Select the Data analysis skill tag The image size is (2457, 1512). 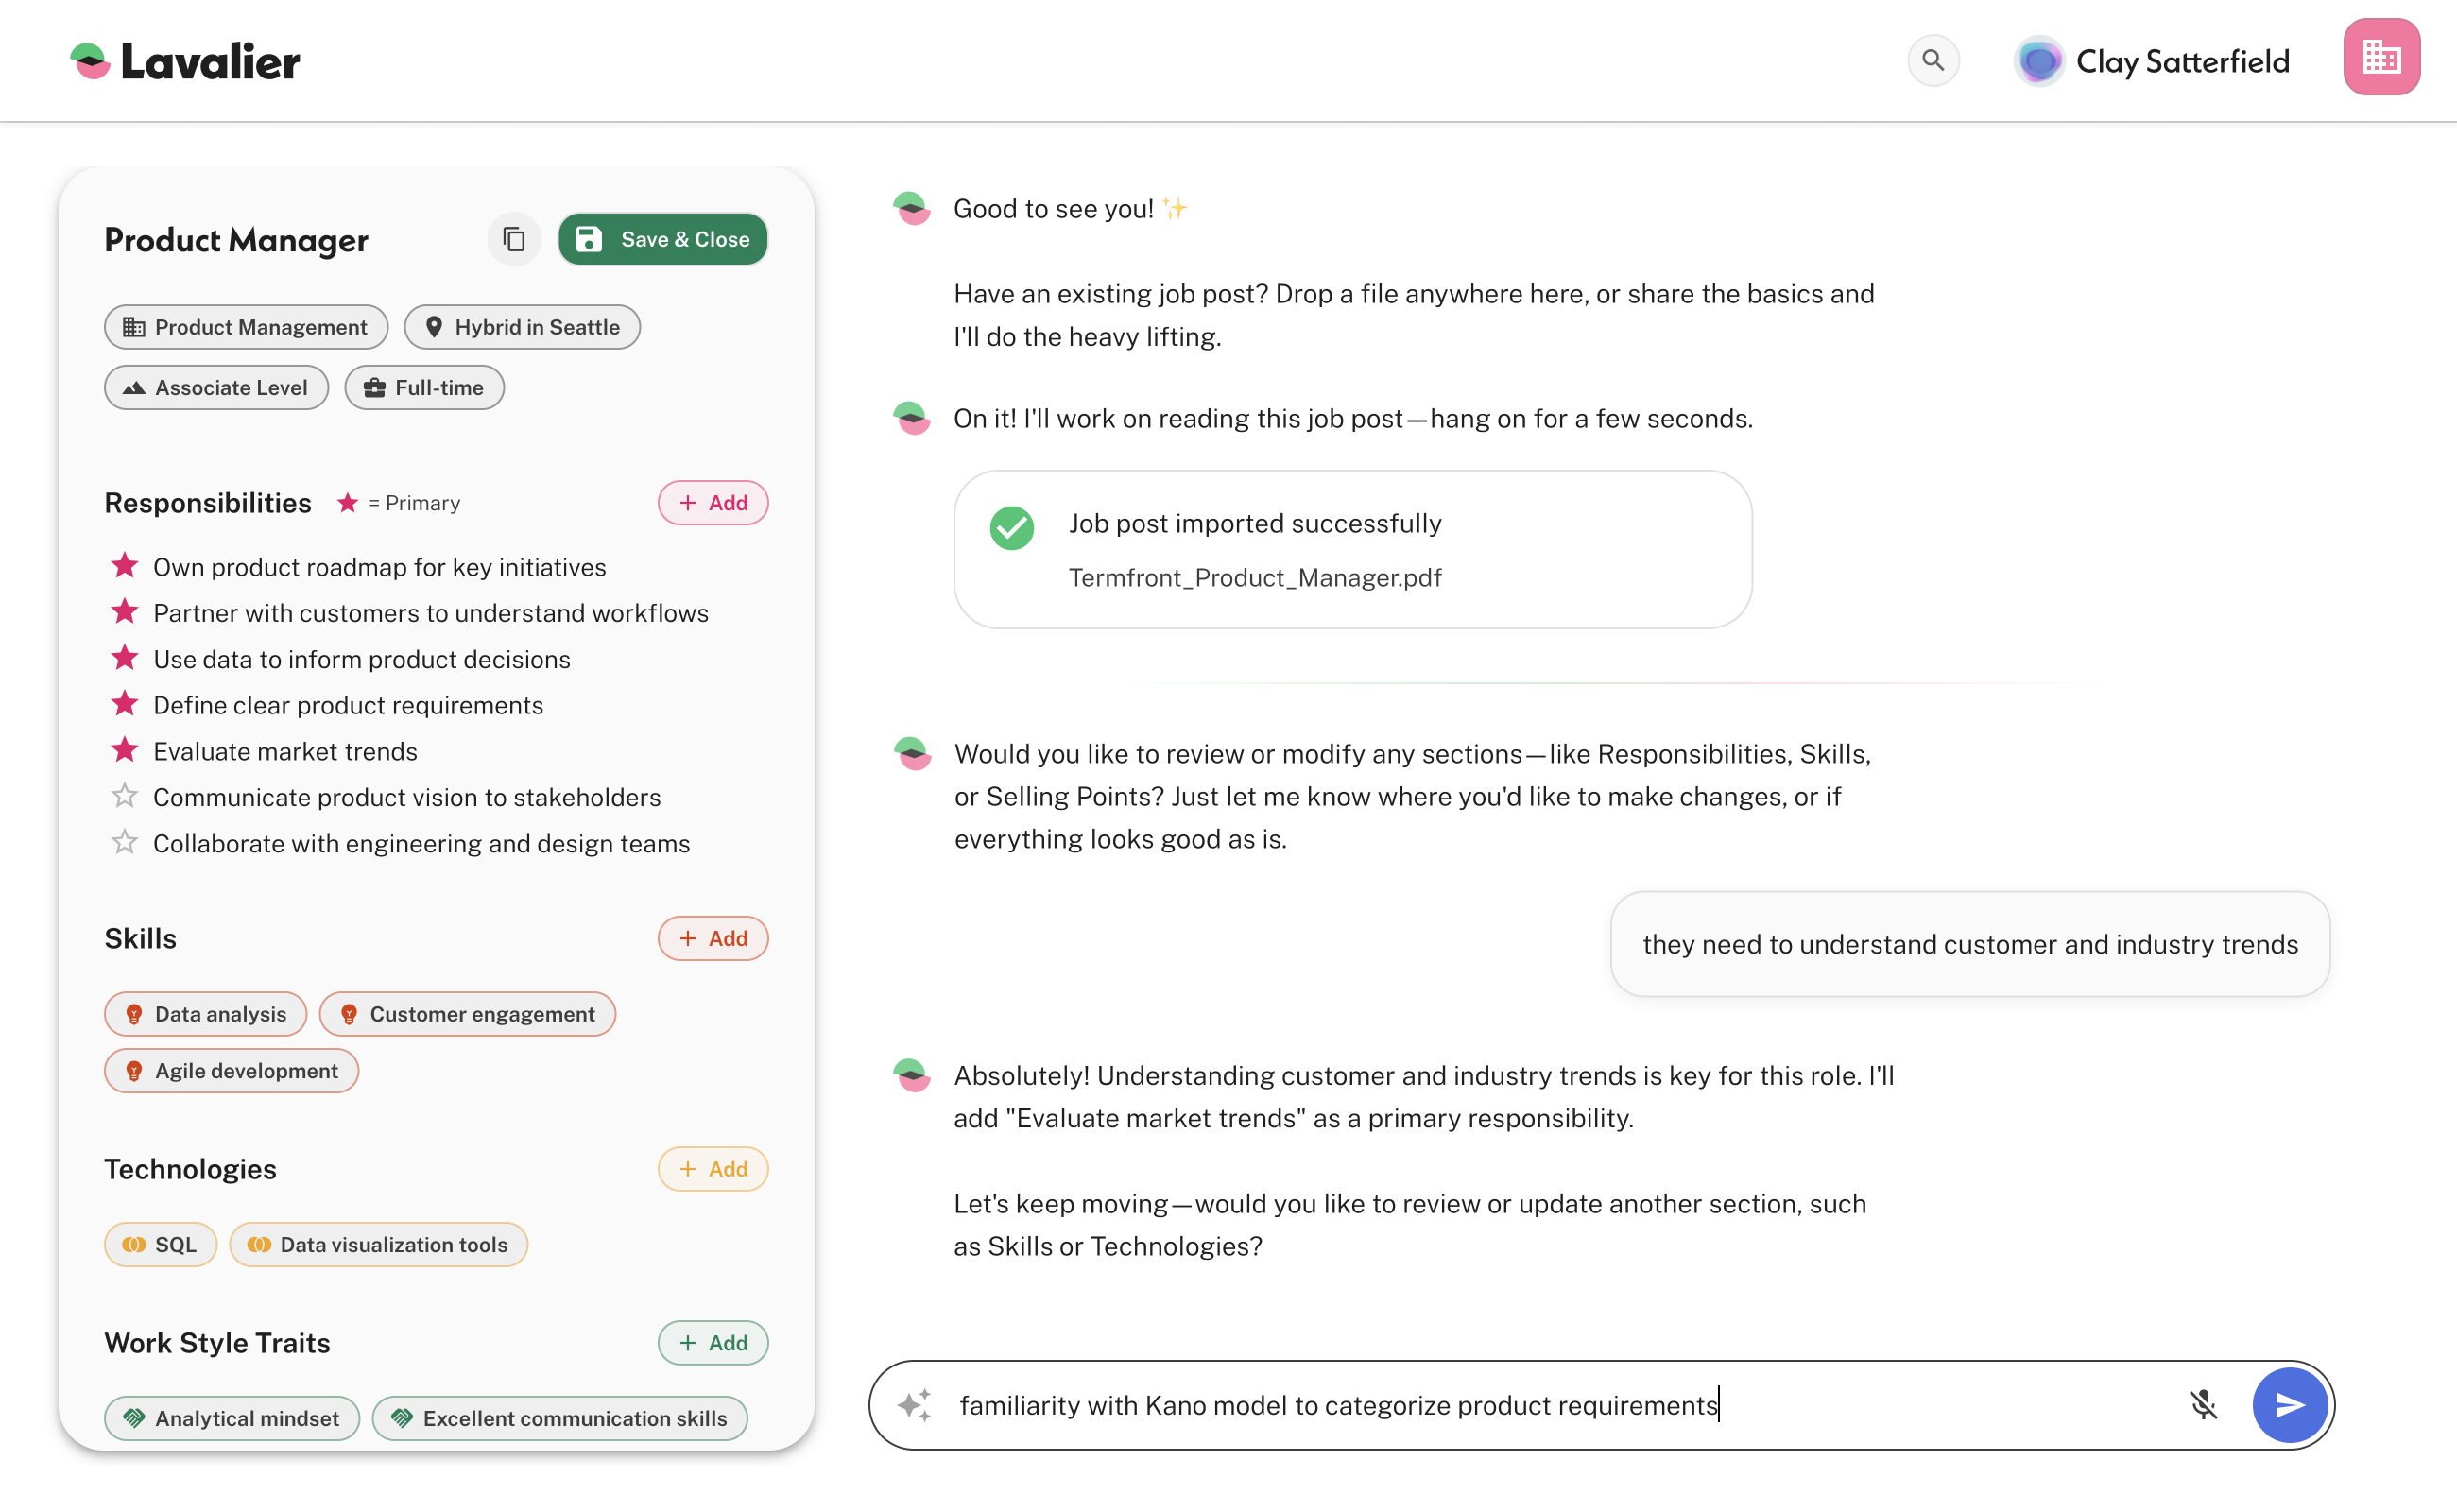coord(206,1014)
